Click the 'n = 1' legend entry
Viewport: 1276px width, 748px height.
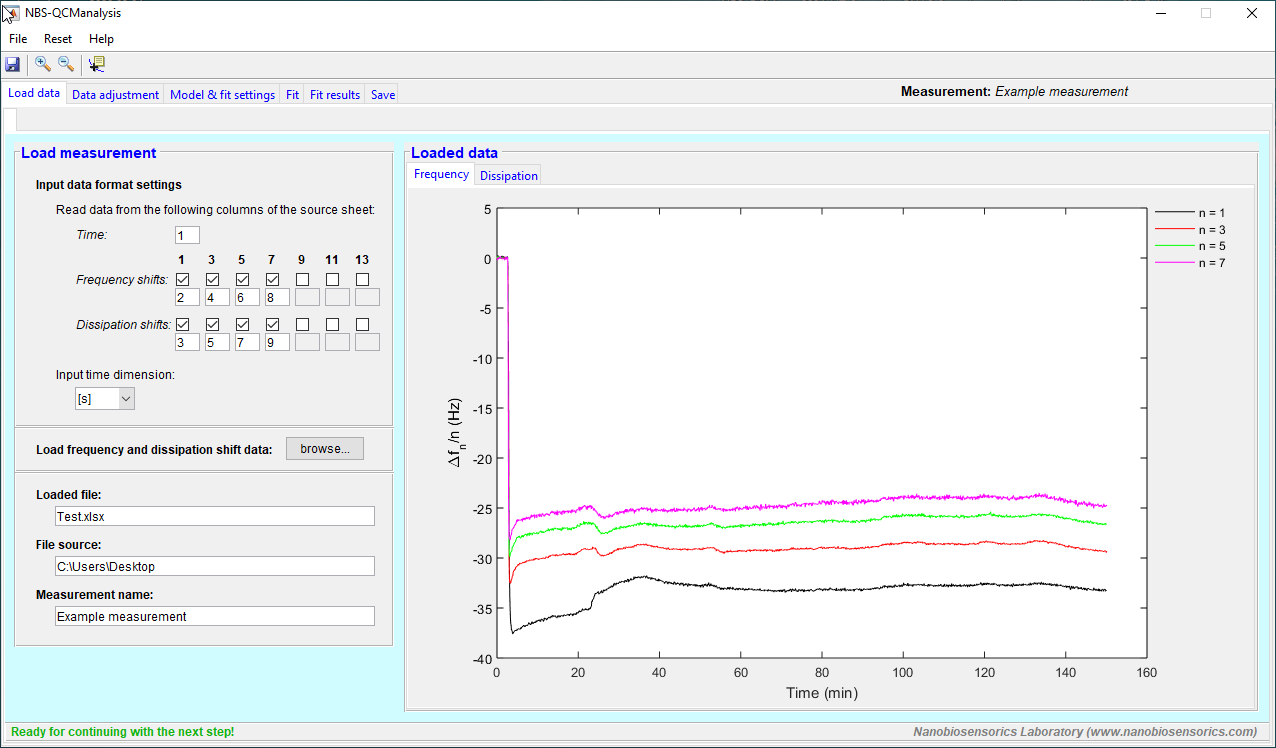pyautogui.click(x=1190, y=213)
